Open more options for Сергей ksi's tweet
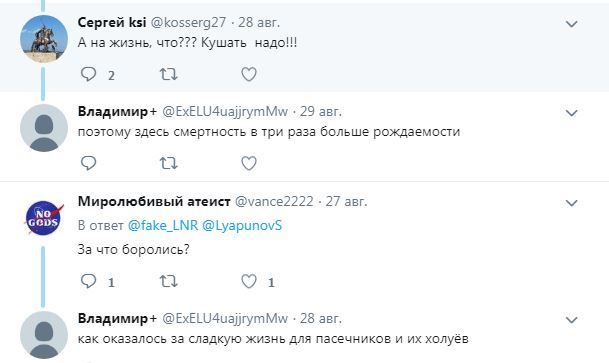 click(571, 24)
